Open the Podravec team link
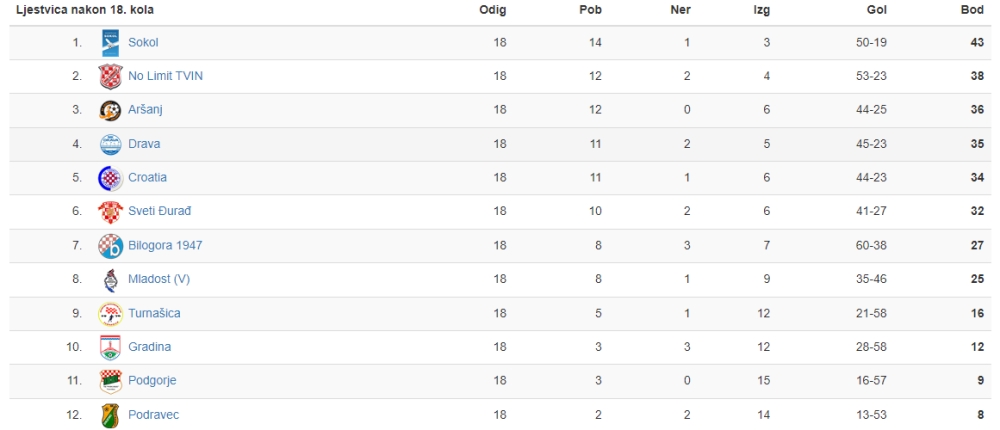The width and height of the screenshot is (1000, 430). 154,415
